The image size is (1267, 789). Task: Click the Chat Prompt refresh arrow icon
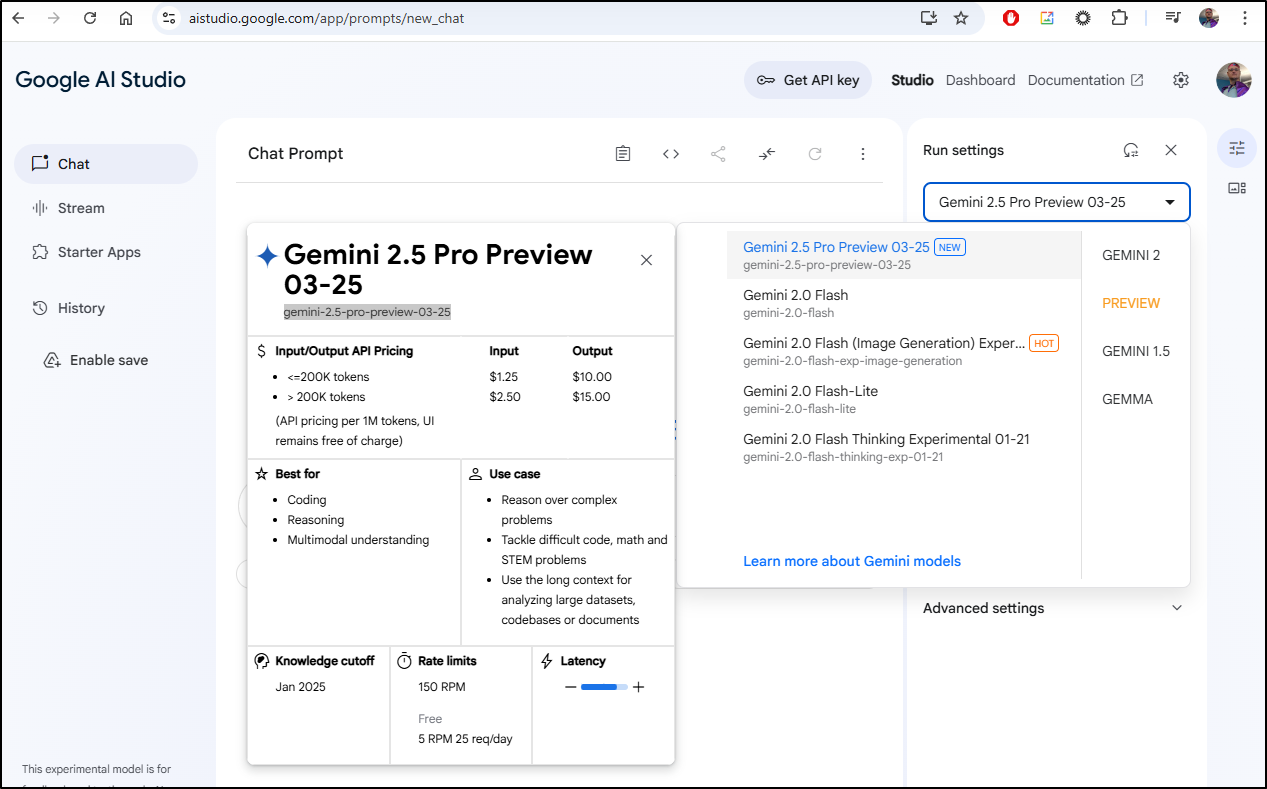pyautogui.click(x=815, y=154)
